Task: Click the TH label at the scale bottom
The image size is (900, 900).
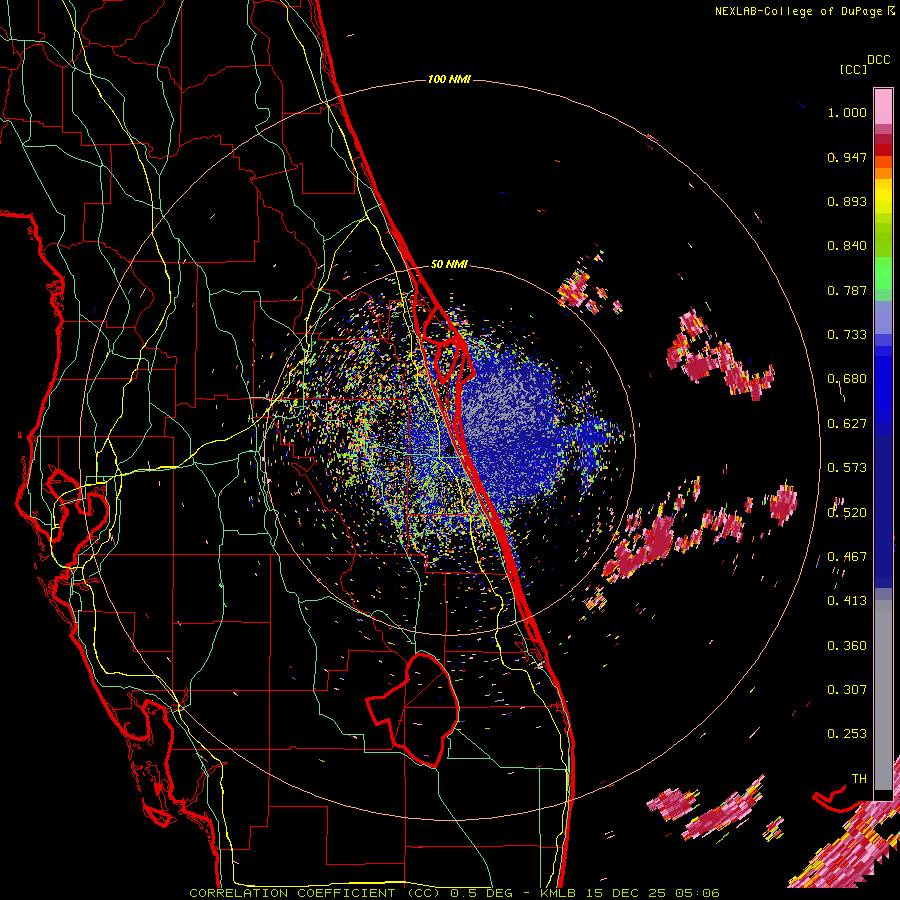Action: tap(859, 779)
